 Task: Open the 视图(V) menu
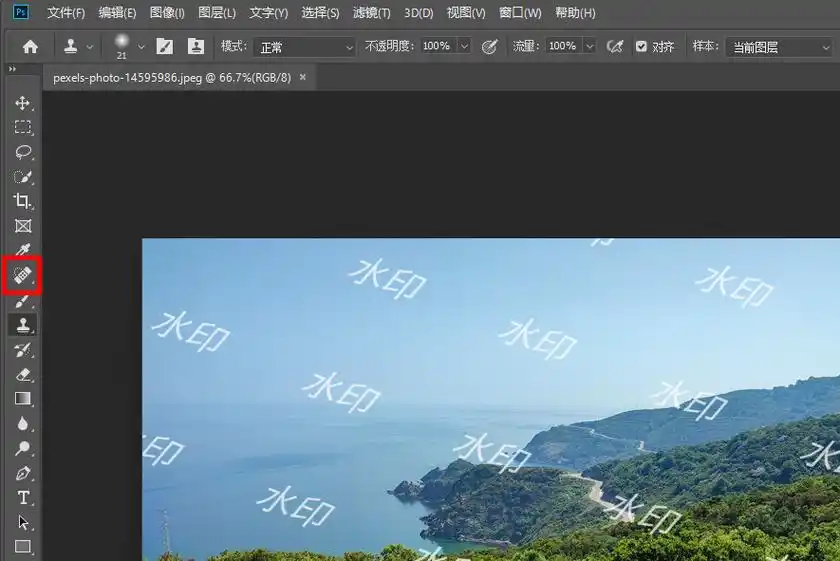point(466,13)
